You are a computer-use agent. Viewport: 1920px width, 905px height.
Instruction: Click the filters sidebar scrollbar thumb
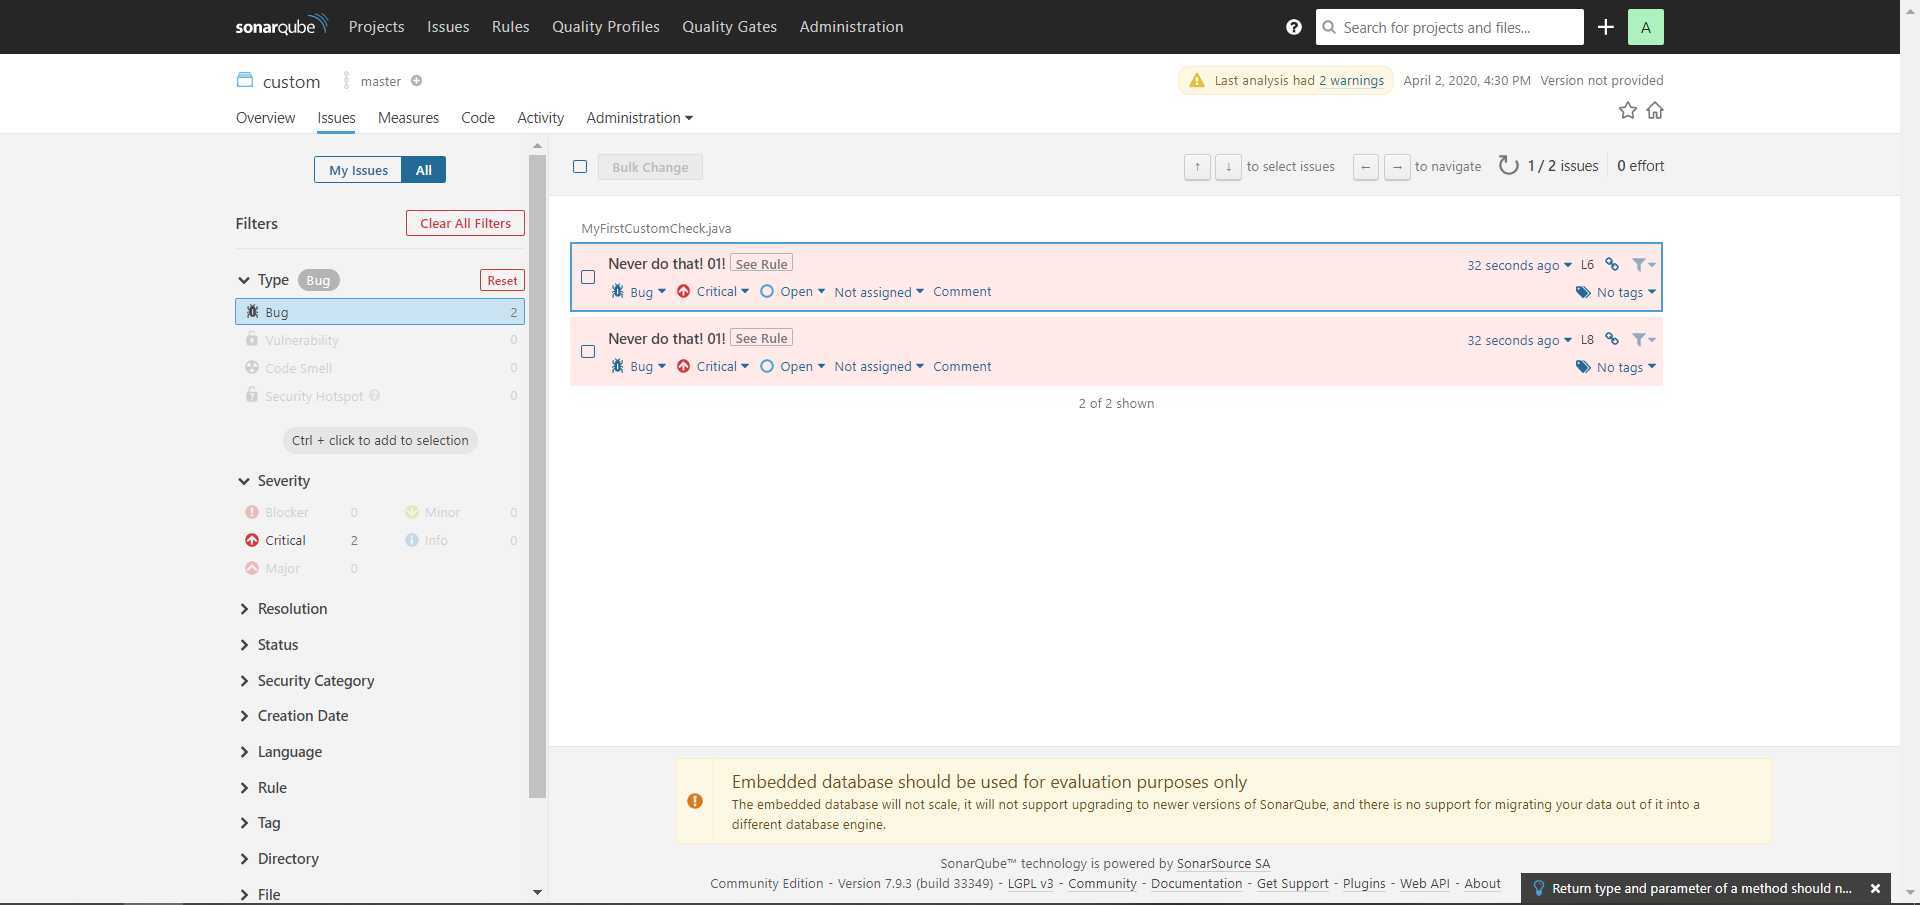click(537, 476)
